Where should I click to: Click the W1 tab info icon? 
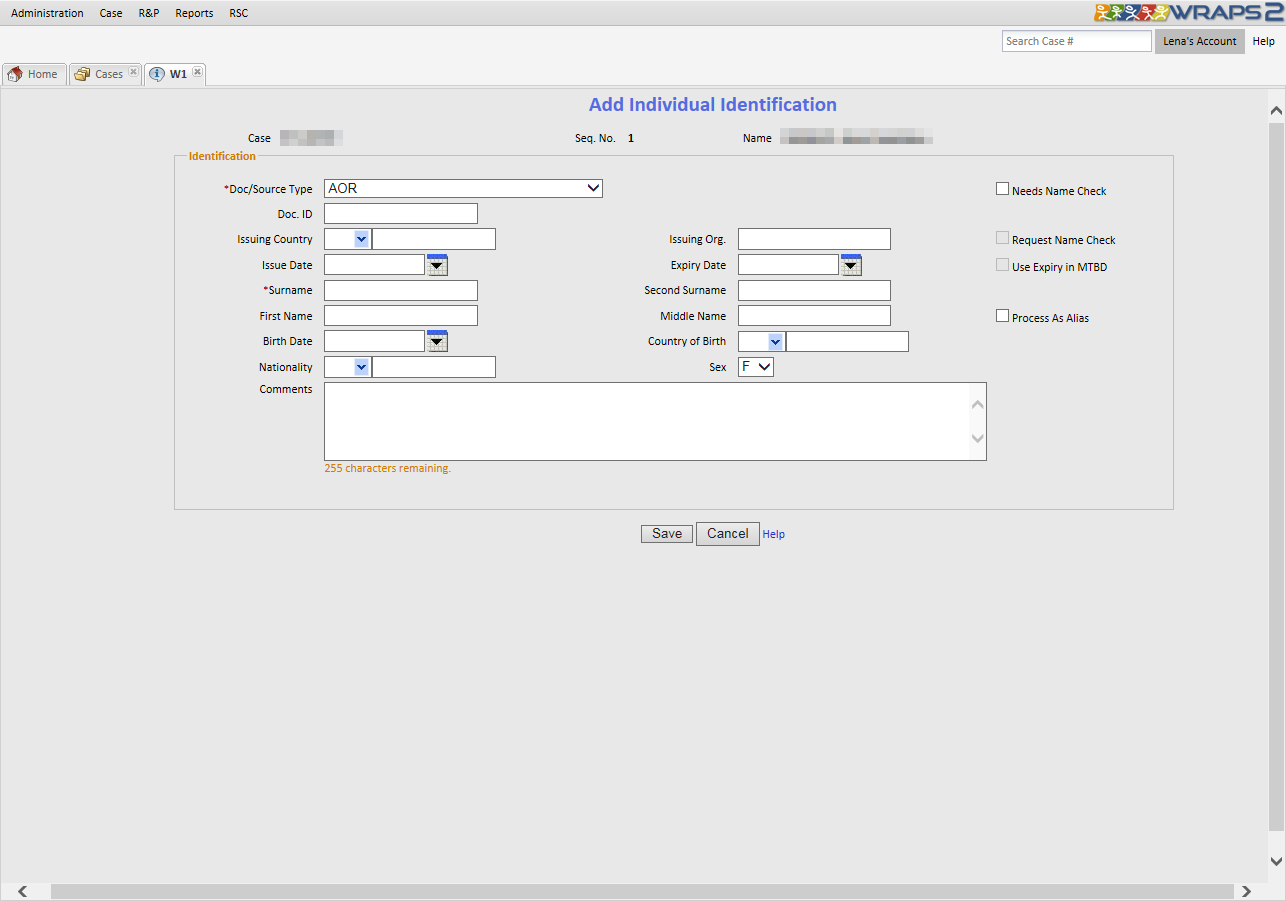[157, 74]
